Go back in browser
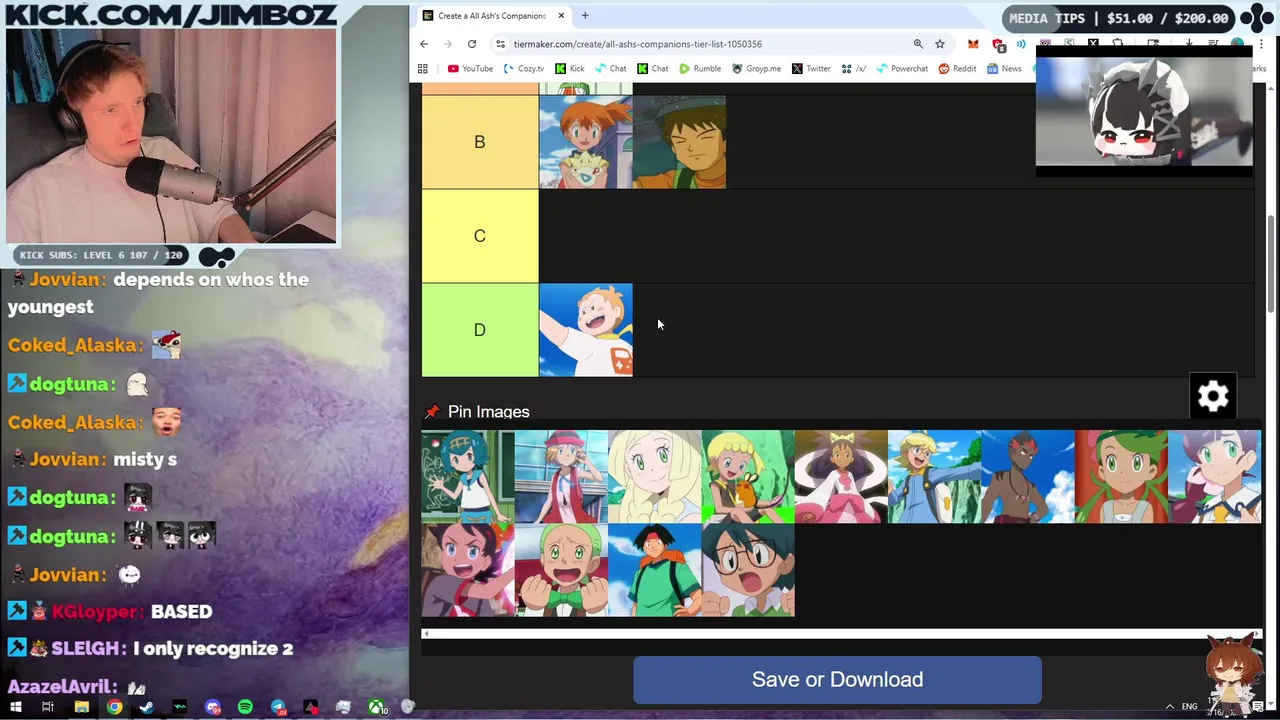 pos(424,44)
